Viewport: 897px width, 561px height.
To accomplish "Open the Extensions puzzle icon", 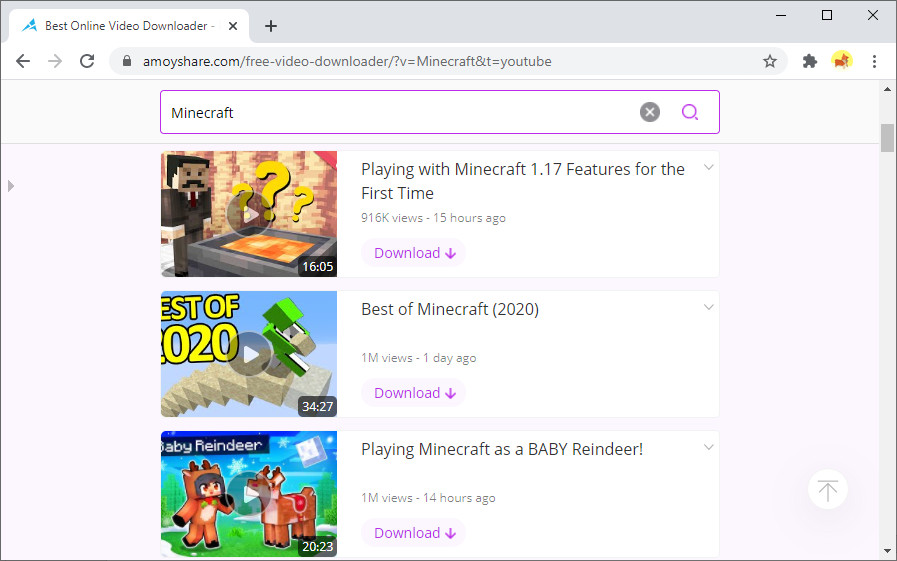I will [x=809, y=61].
